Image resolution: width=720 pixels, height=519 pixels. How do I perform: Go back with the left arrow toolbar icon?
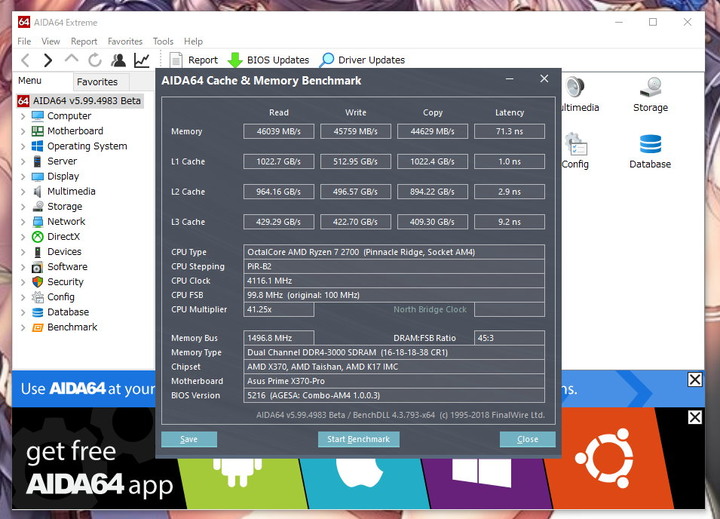point(26,60)
